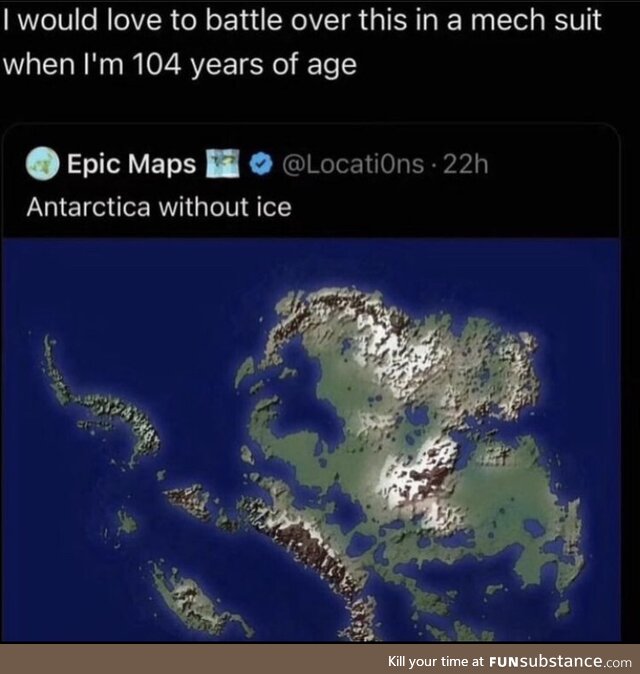Click the open ocean in map's top-left

pos(120,290)
